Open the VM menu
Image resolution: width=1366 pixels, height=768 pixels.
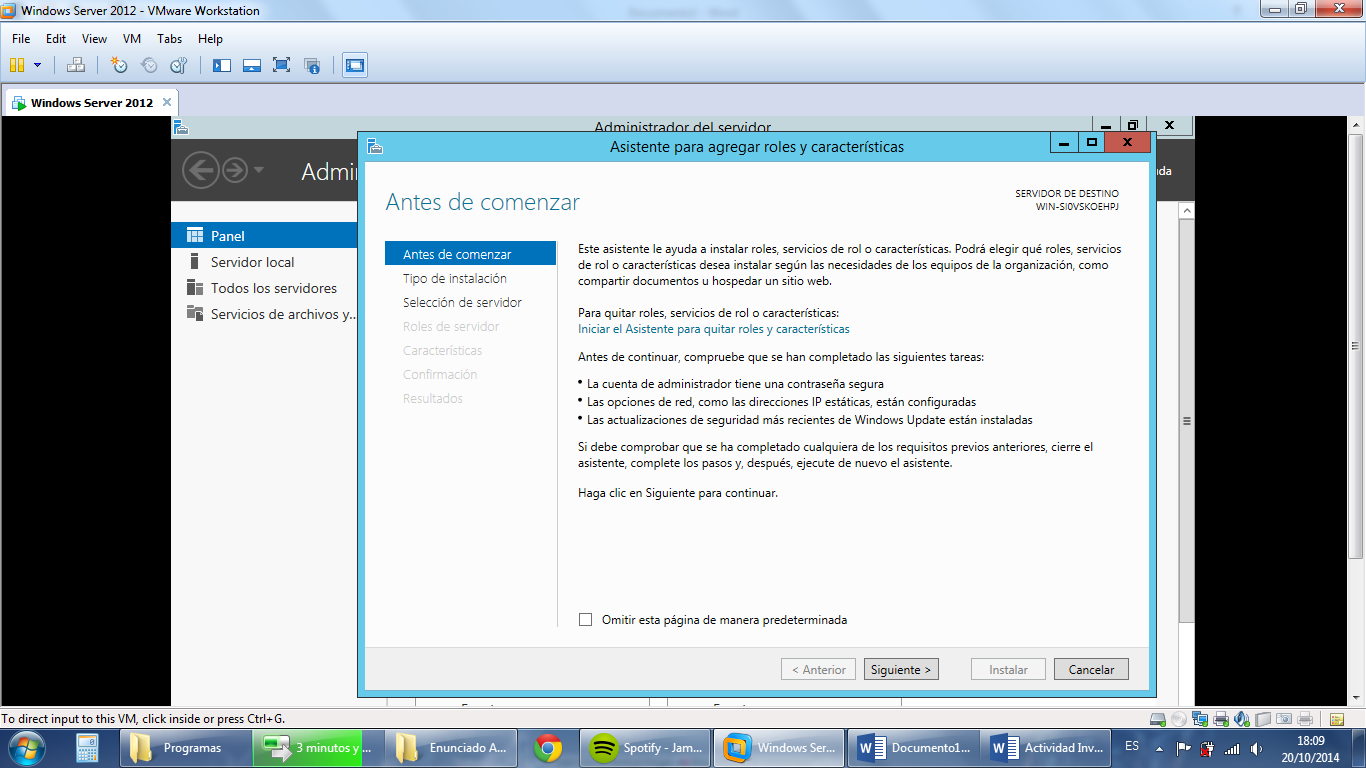coord(132,39)
